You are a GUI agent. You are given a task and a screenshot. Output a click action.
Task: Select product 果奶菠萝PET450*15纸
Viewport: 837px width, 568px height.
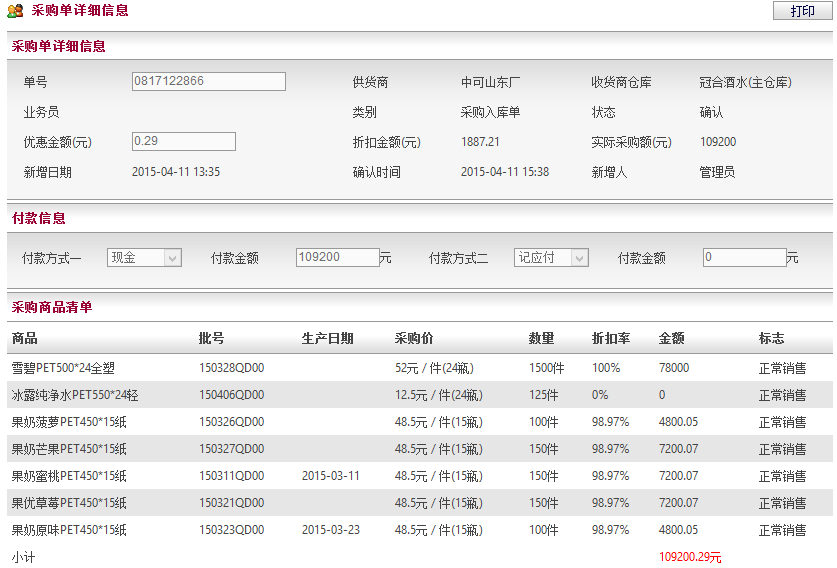[x=69, y=422]
